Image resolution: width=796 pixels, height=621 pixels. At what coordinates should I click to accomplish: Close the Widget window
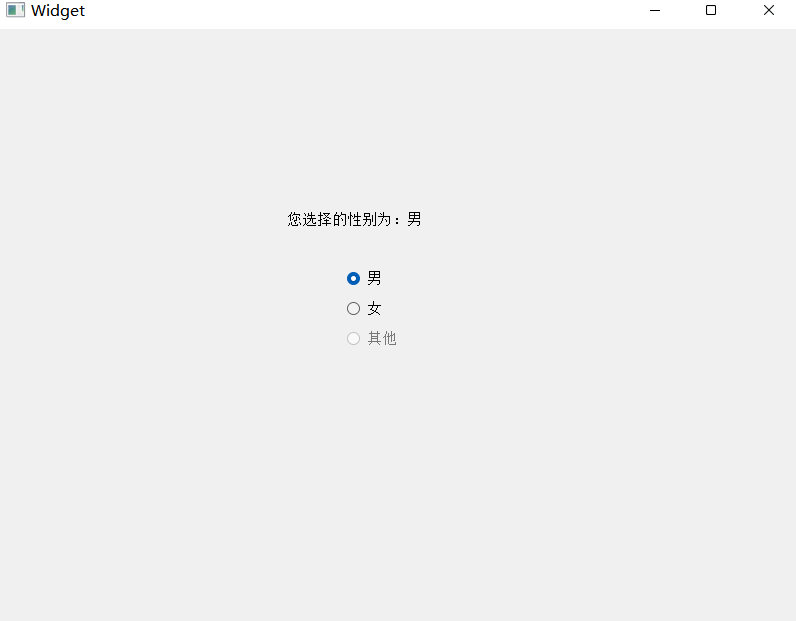pos(769,10)
